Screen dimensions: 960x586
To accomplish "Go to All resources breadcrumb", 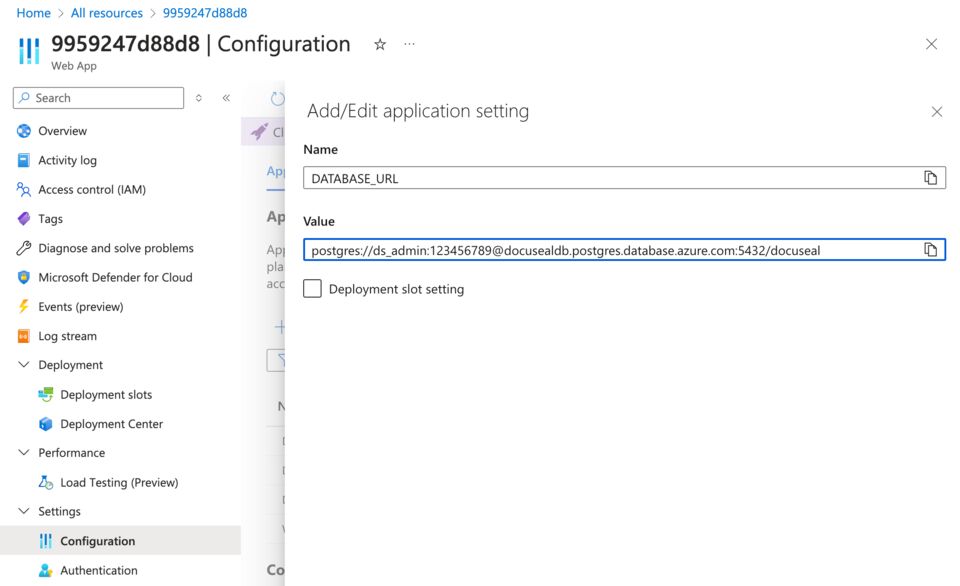I will pos(107,13).
